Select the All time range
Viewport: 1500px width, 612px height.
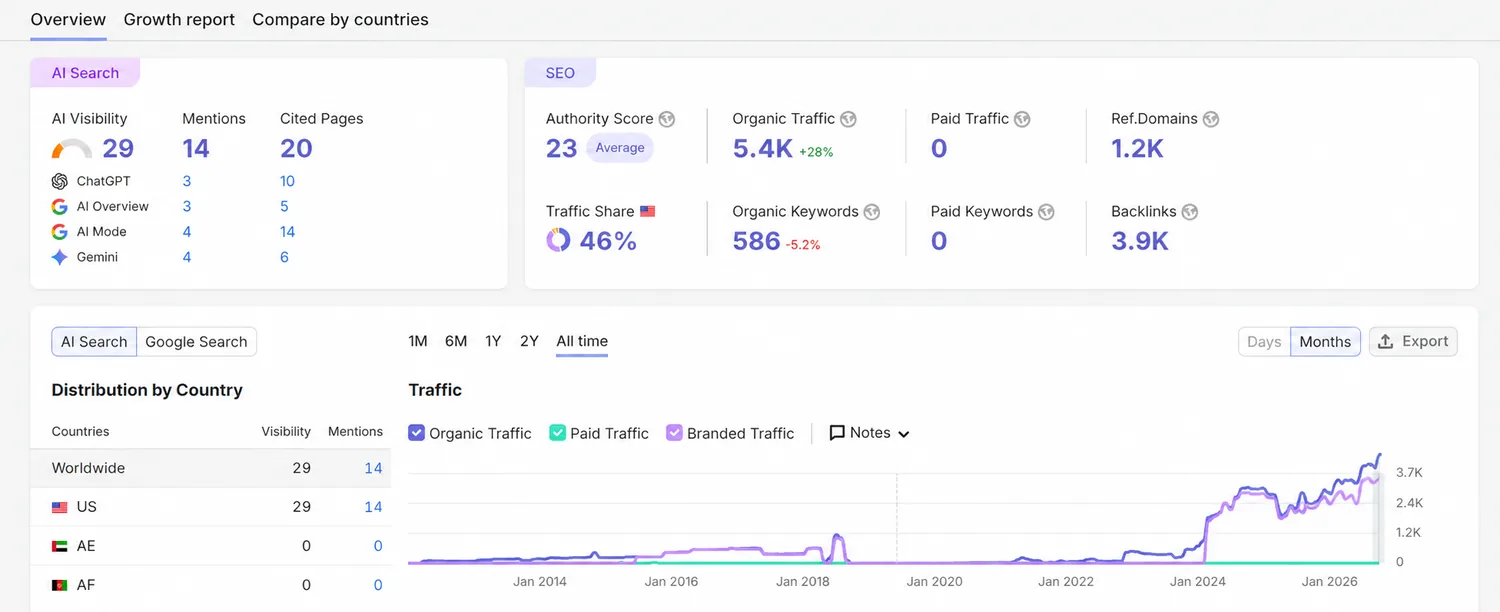(582, 341)
